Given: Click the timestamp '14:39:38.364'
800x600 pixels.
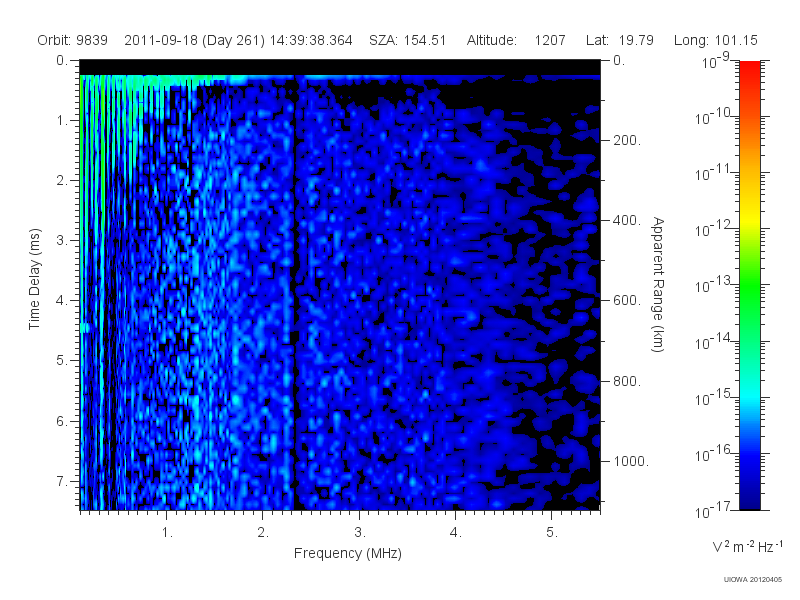Looking at the screenshot, I should (311, 40).
